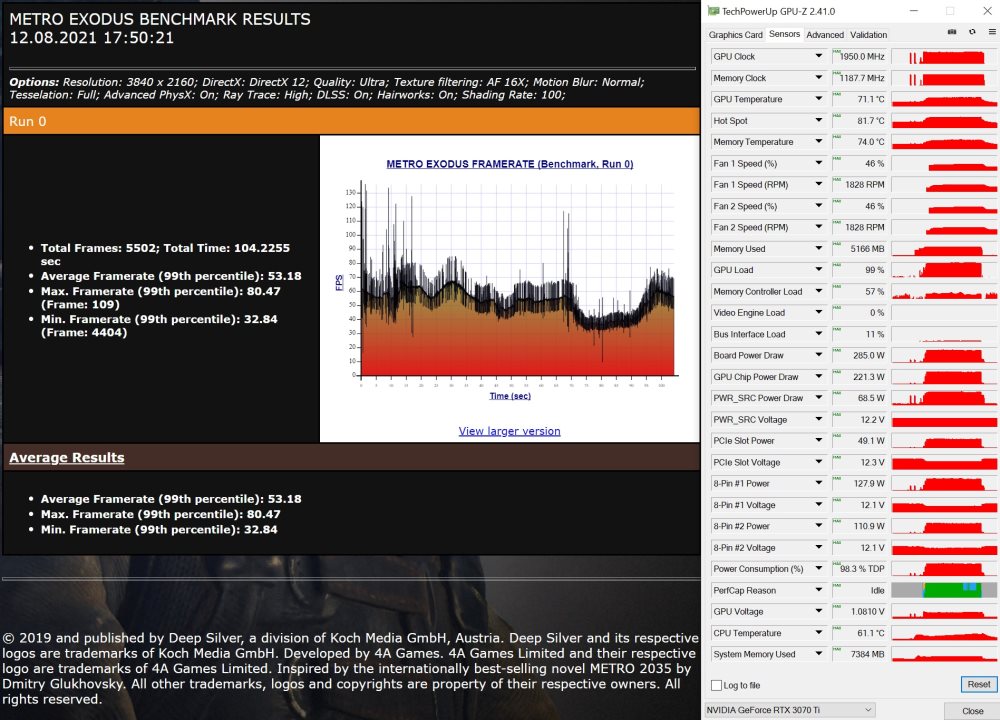
Task: Open the Advanced tab
Action: (x=825, y=35)
